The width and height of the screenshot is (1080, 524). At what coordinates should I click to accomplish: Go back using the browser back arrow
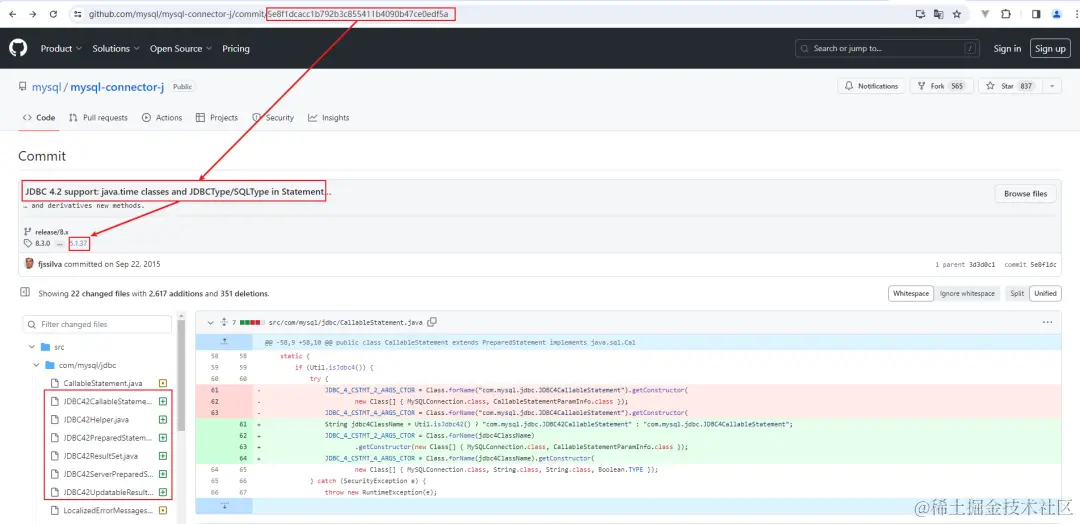coord(12,14)
